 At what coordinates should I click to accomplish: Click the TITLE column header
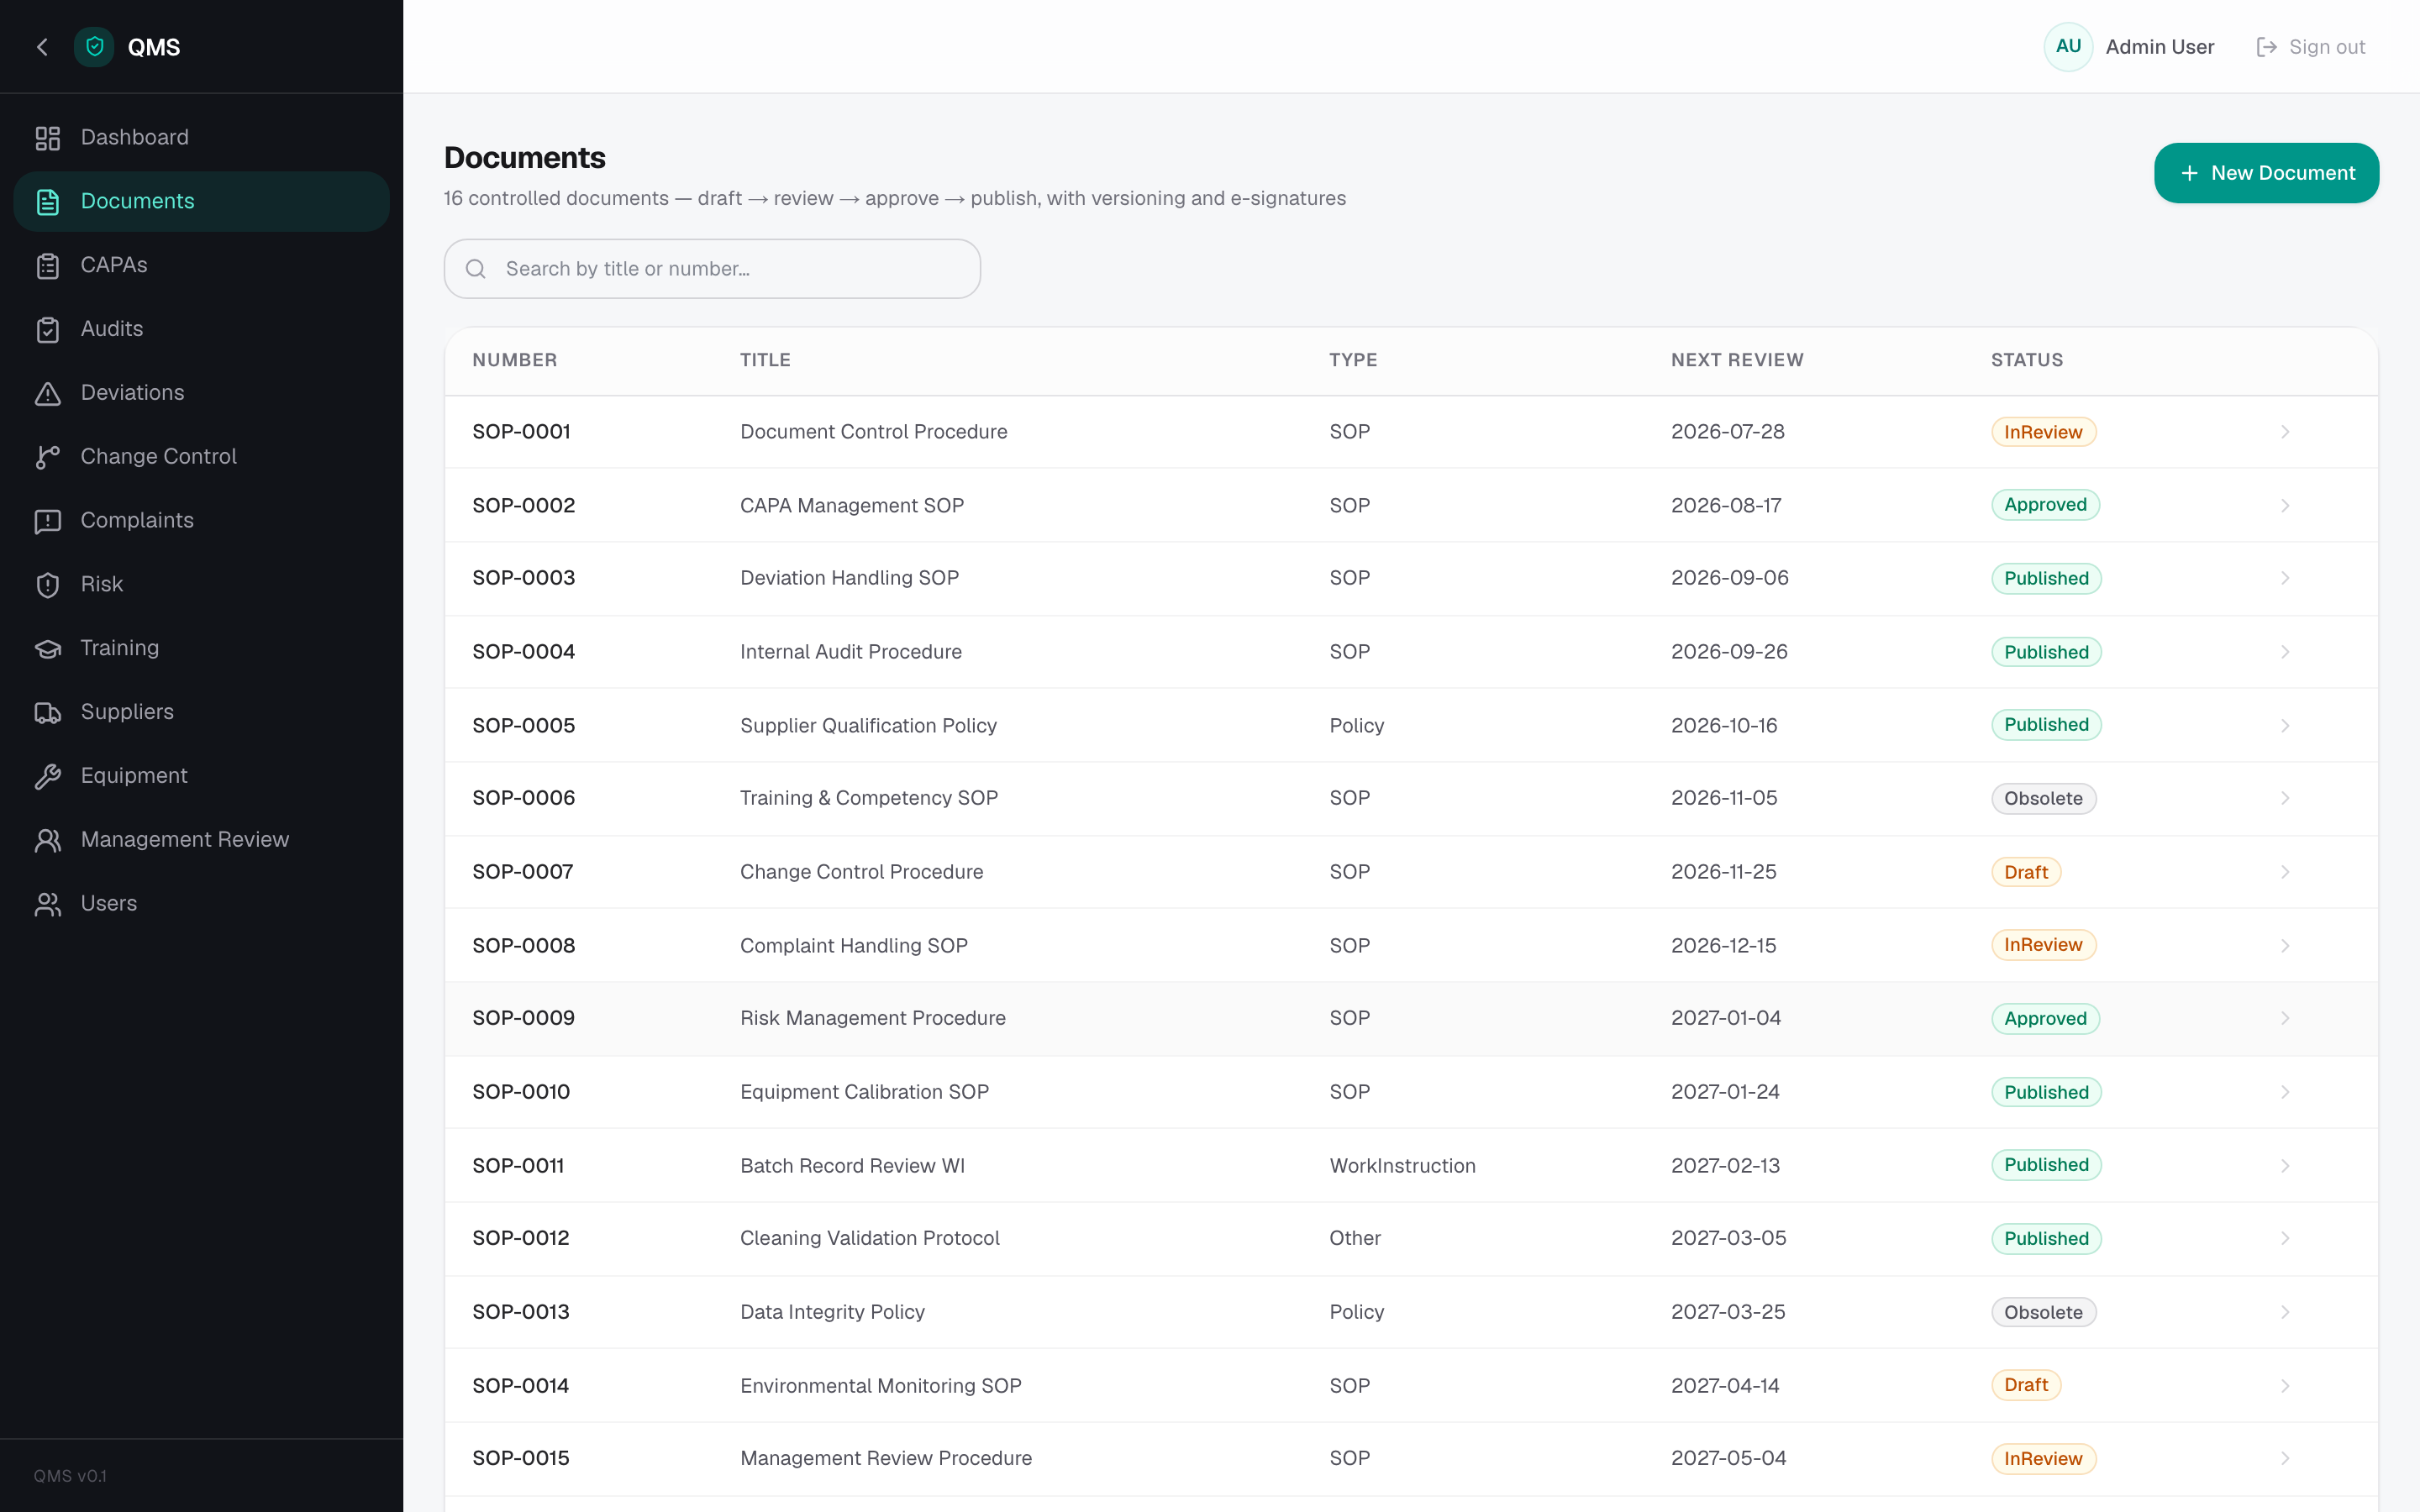(x=765, y=360)
